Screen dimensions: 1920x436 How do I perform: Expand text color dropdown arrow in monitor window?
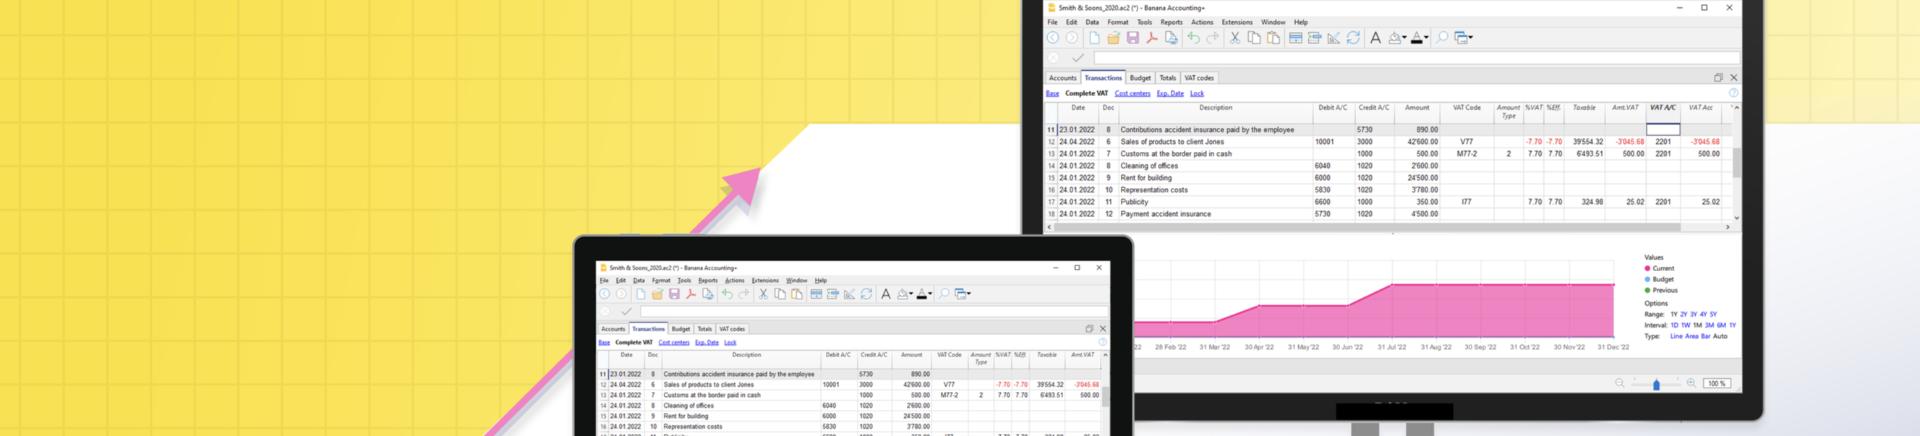1426,39
